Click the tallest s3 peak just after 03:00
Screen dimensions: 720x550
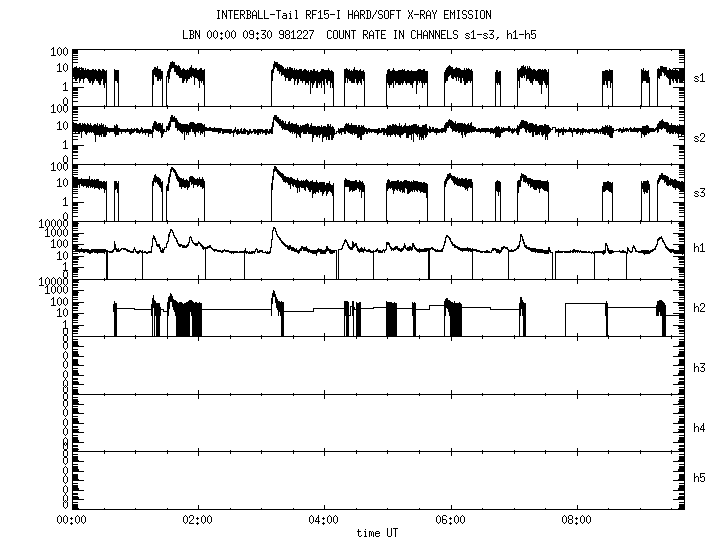(x=273, y=168)
